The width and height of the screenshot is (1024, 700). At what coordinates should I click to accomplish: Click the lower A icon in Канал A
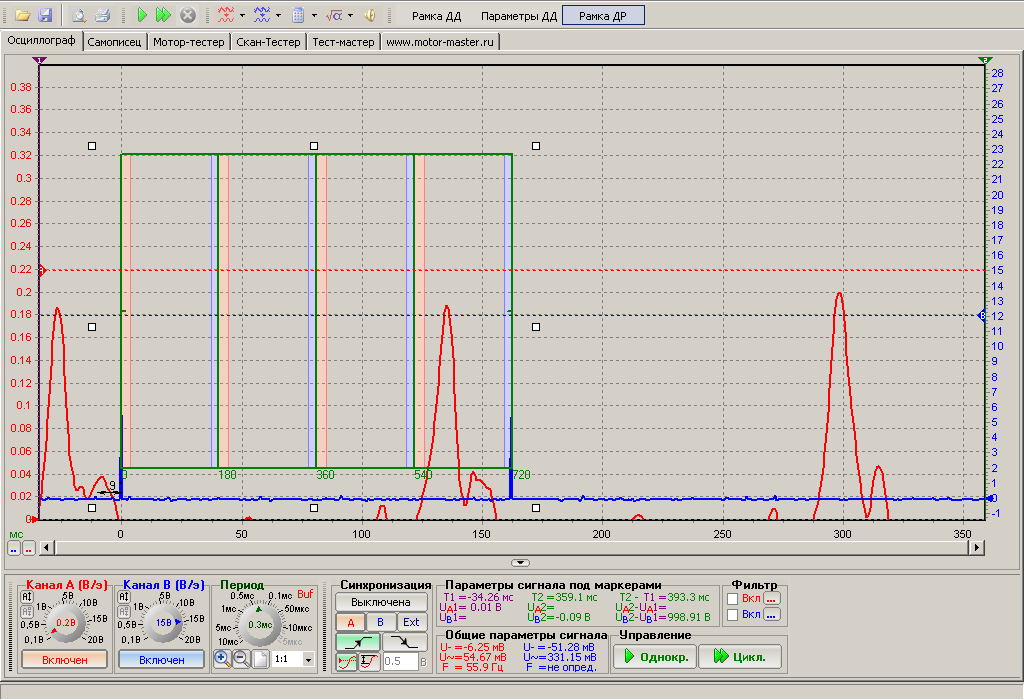point(27,612)
